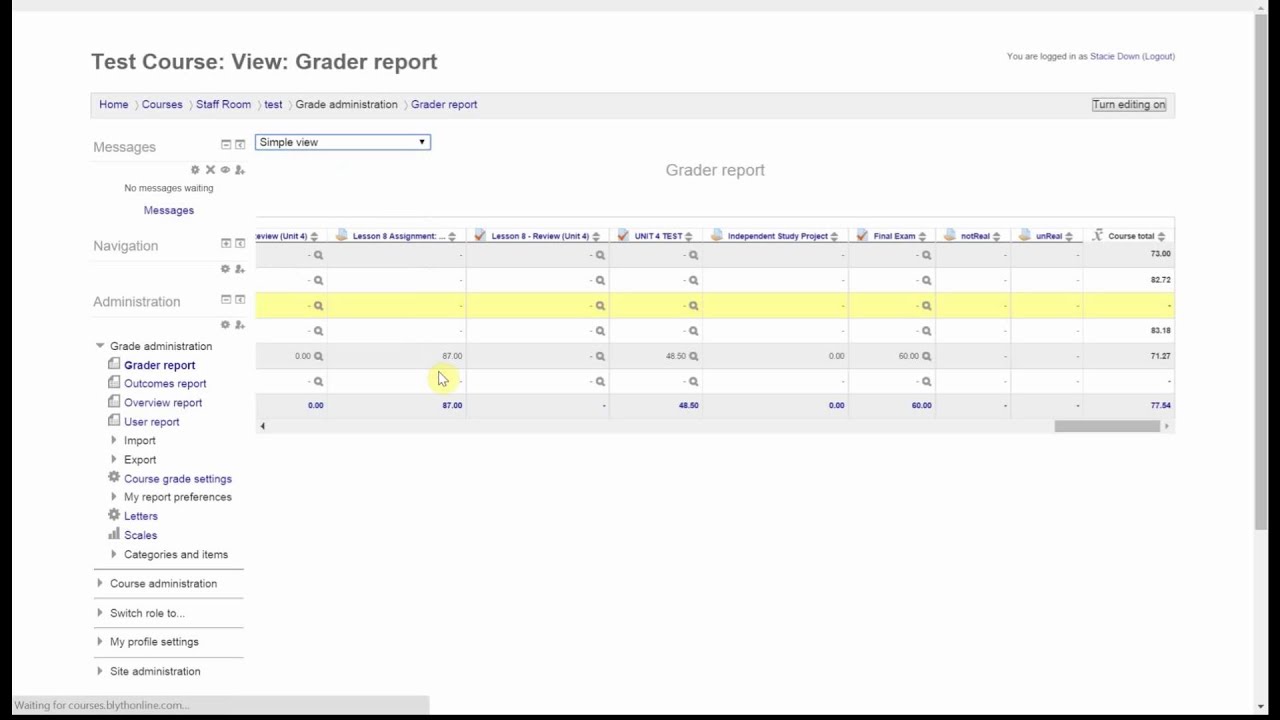Click the Messages block gear settings icon
The image size is (1280, 720).
point(195,170)
